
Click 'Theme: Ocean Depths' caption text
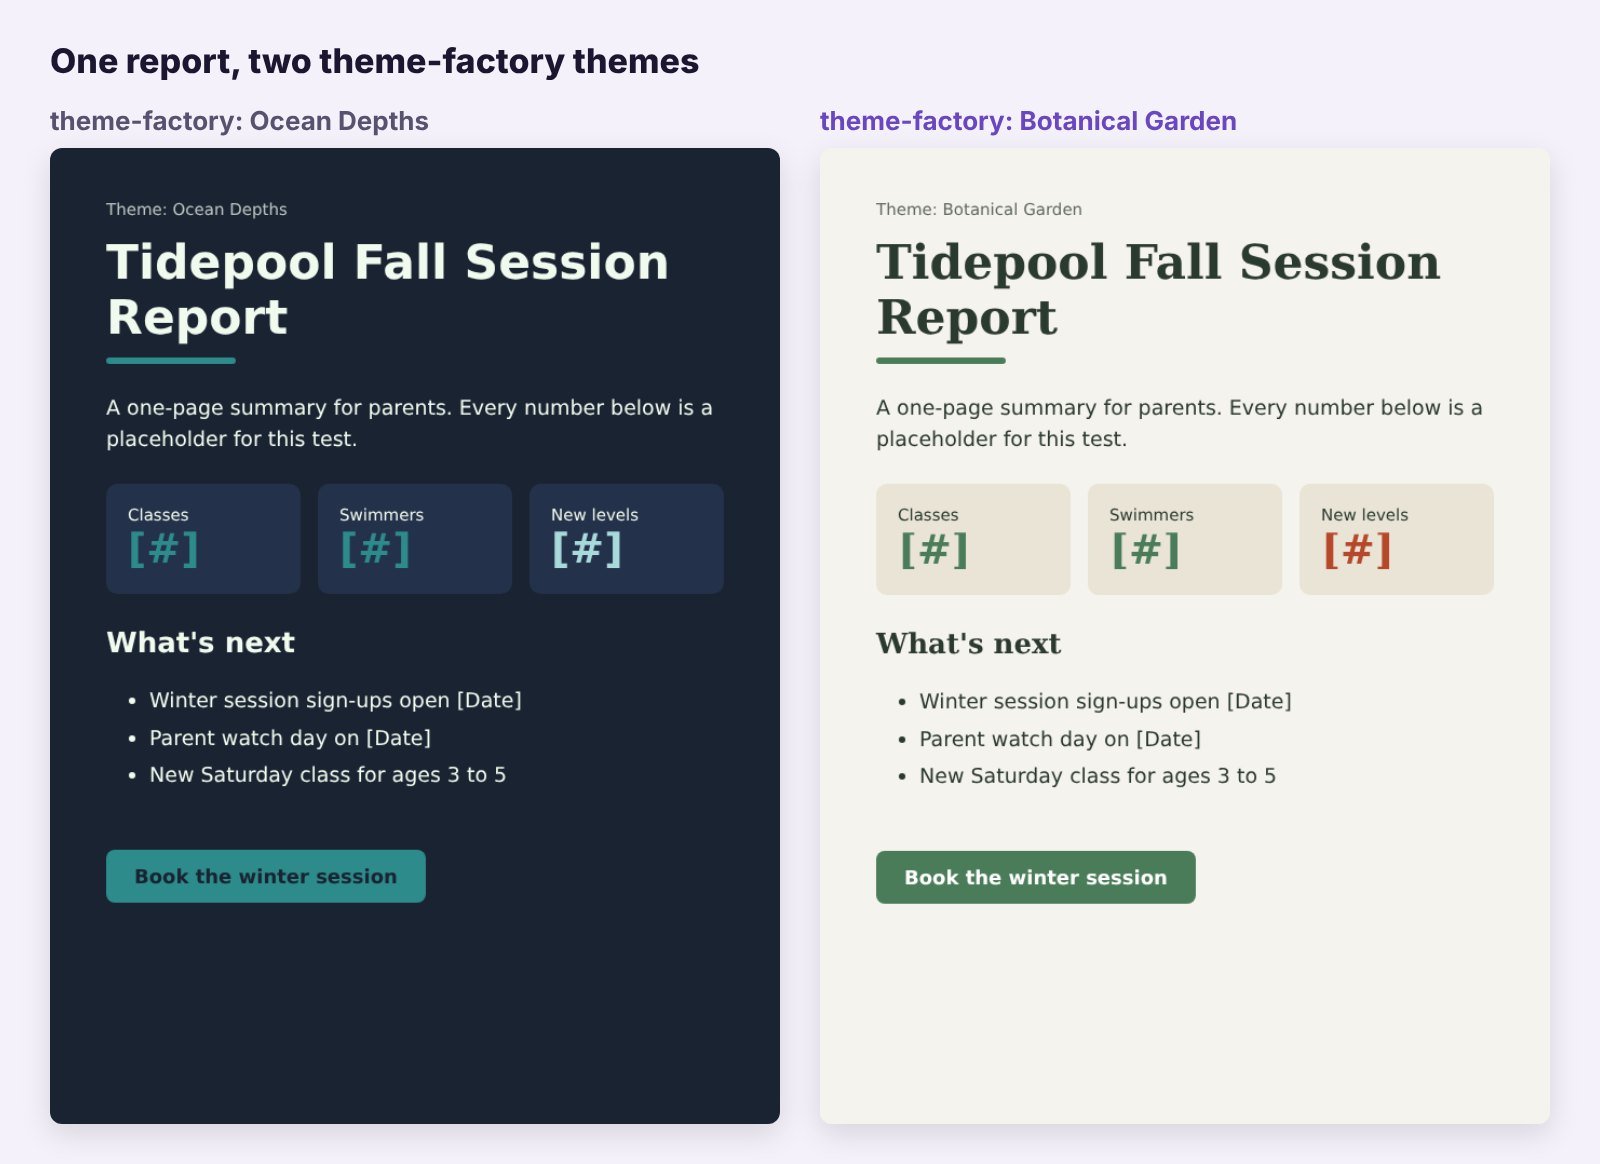click(197, 209)
